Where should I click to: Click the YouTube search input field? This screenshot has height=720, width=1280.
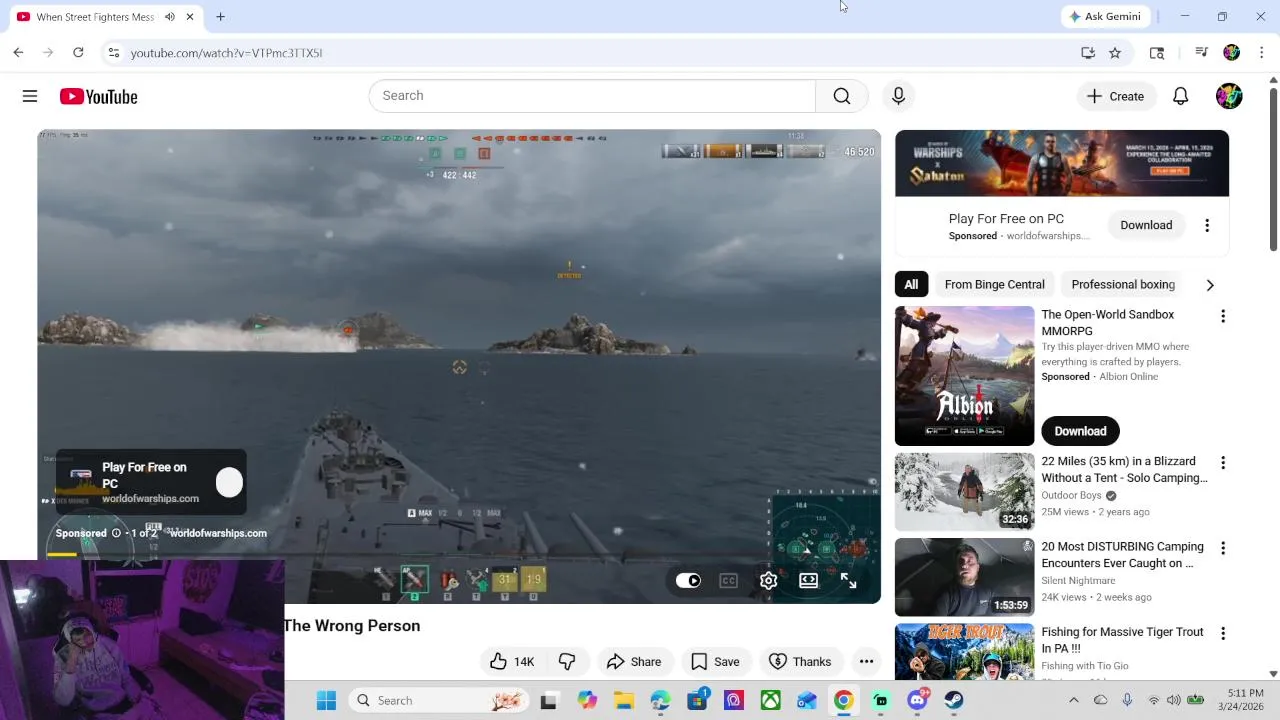[592, 96]
